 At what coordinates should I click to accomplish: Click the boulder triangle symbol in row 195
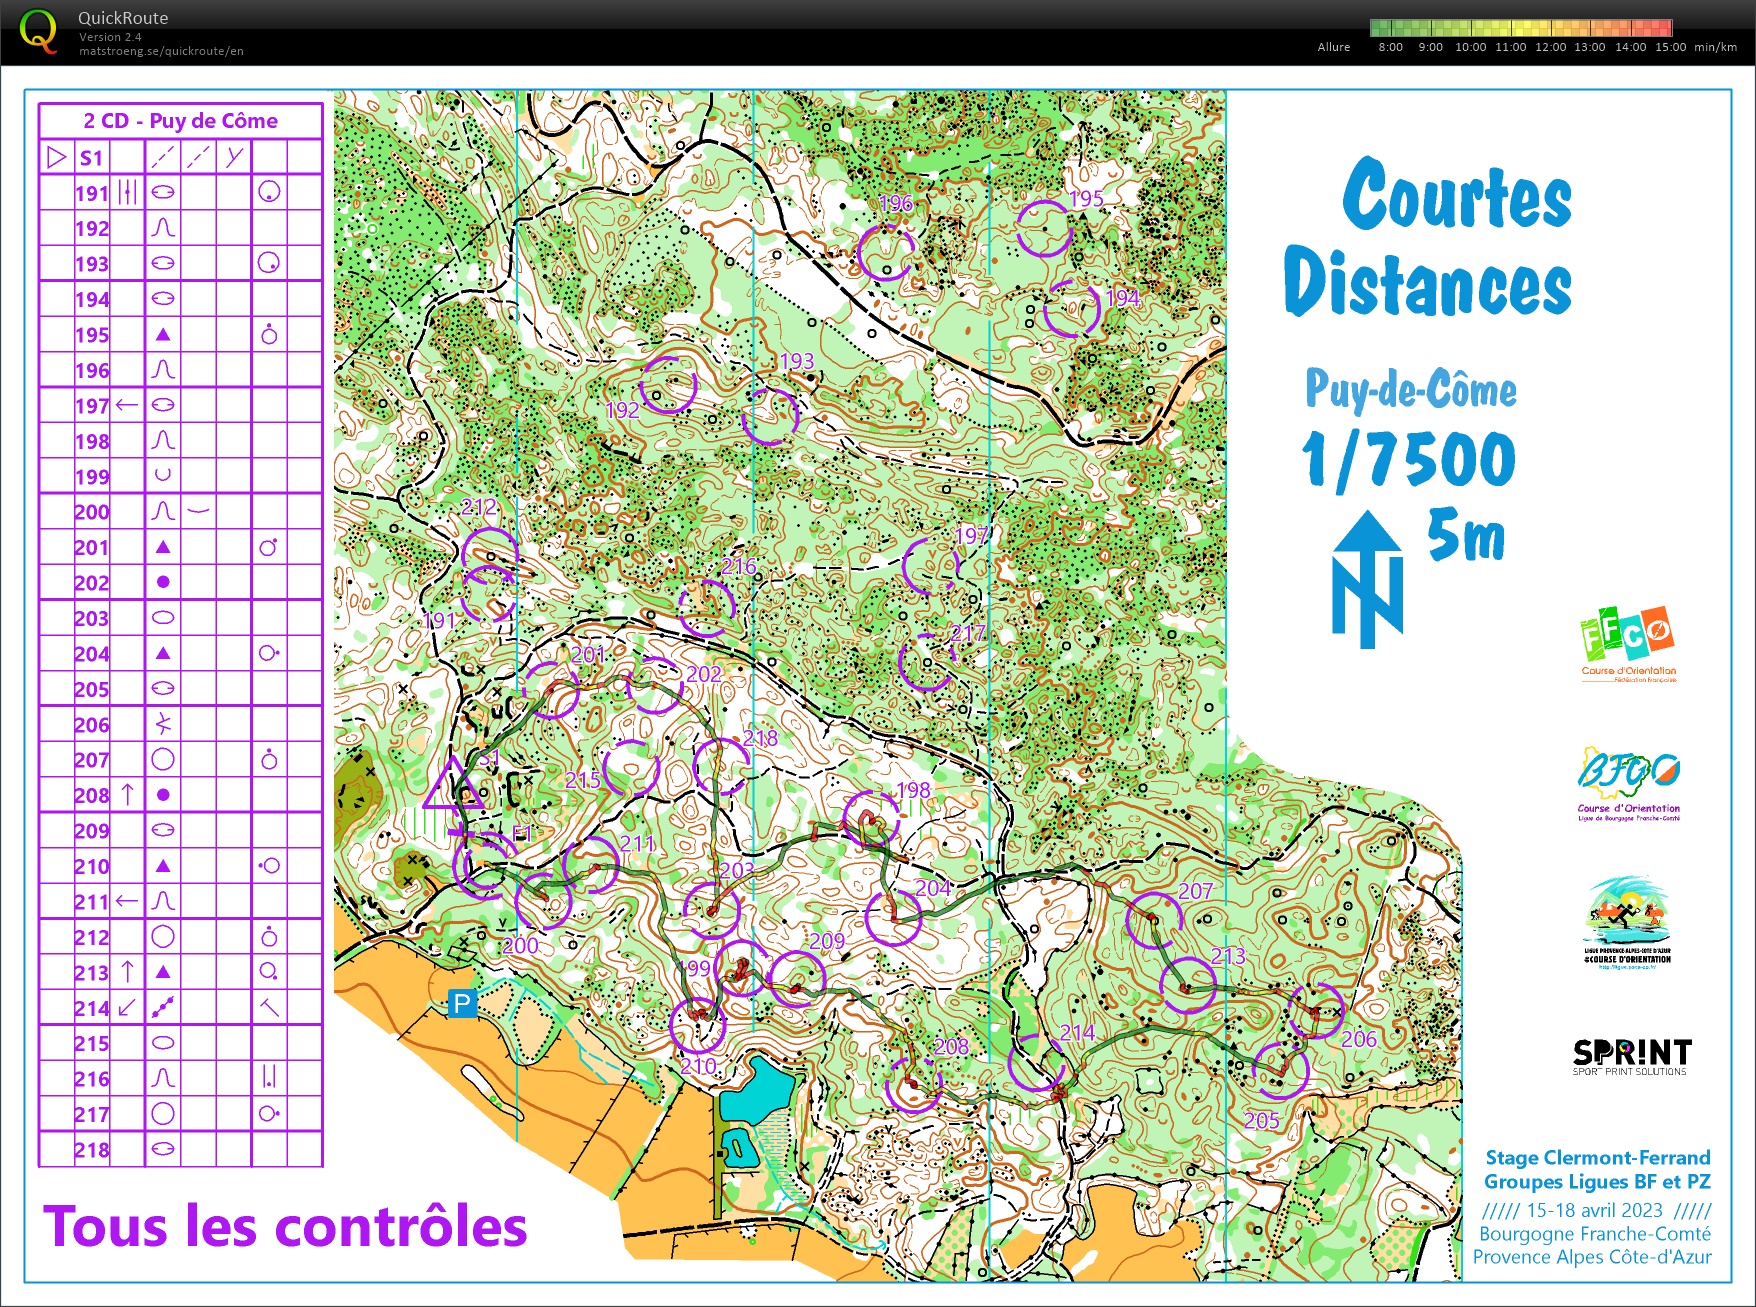(163, 334)
